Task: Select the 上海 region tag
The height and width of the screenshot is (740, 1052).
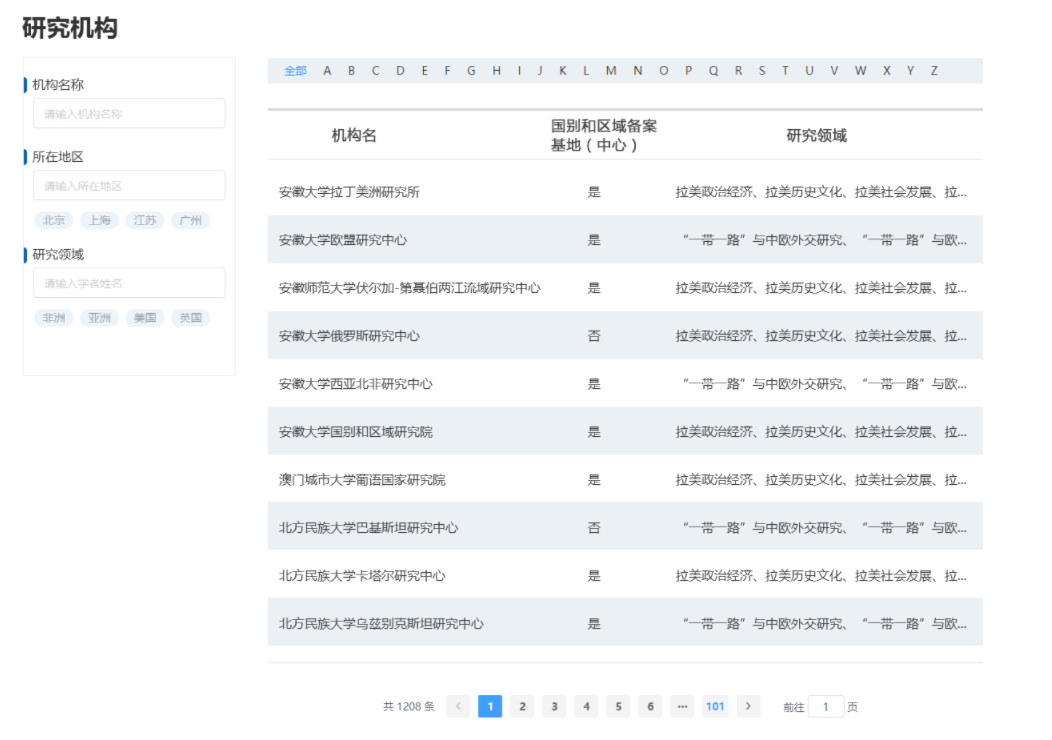Action: pyautogui.click(x=99, y=220)
